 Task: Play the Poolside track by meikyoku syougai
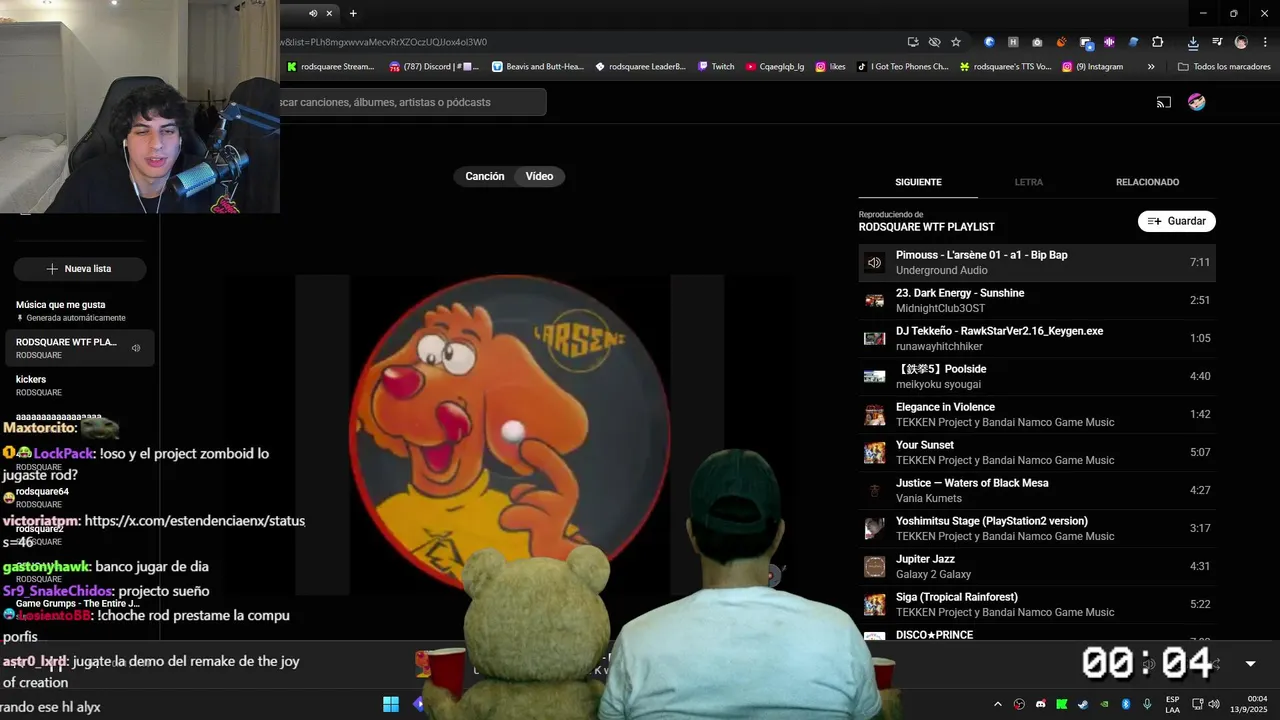coord(1037,376)
